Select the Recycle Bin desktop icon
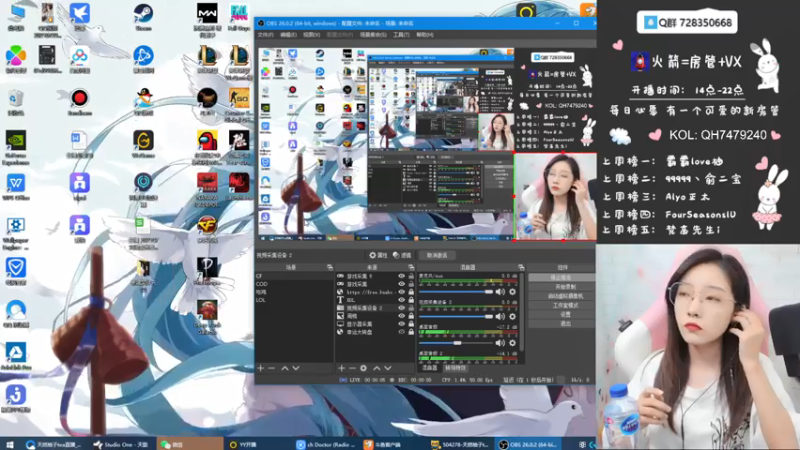The width and height of the screenshot is (800, 450). tap(15, 102)
